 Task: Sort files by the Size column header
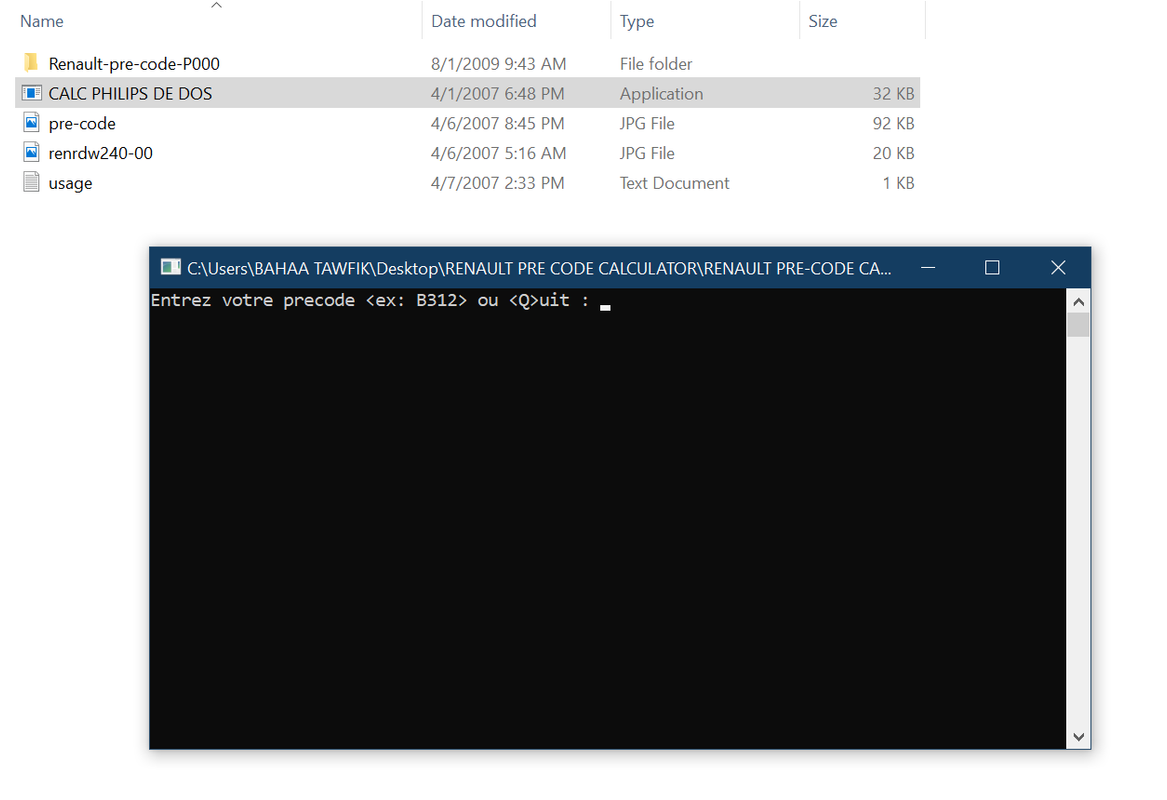[823, 21]
